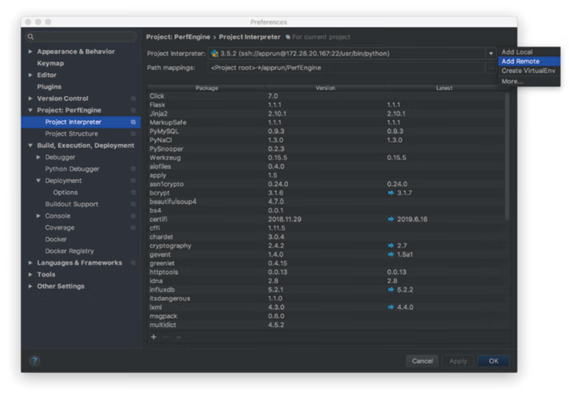Click the project-level icon beside Version Control
Viewport: 569px width, 396px height.
(133, 99)
